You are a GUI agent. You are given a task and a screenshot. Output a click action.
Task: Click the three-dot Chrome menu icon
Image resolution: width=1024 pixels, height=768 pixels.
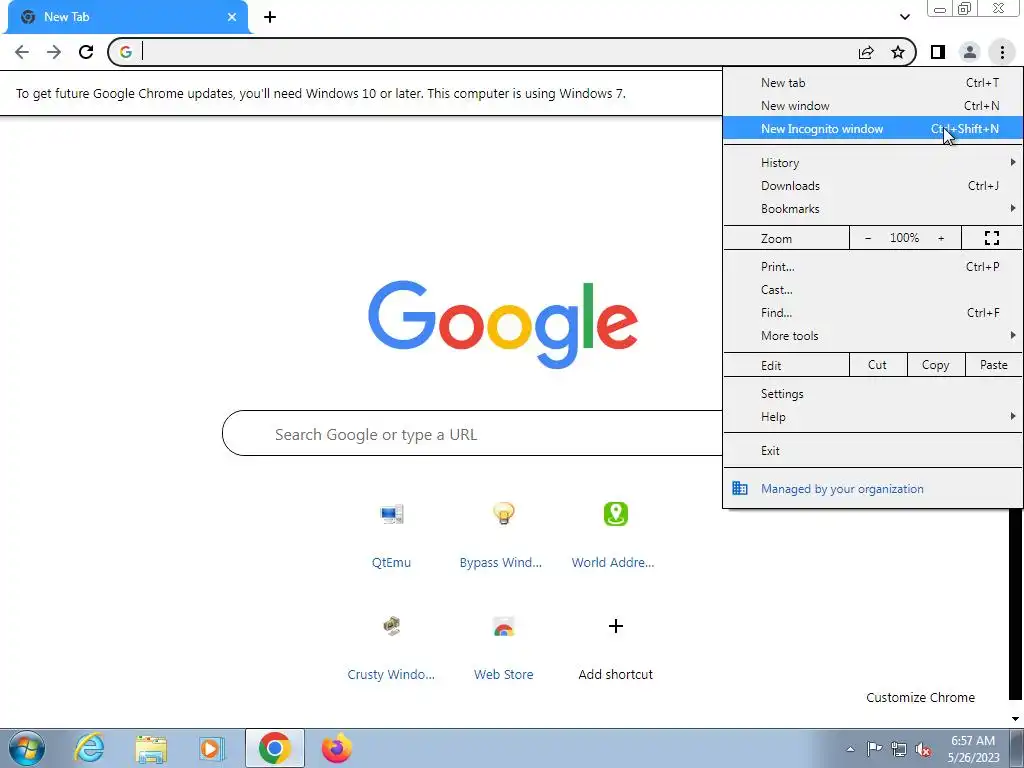[1002, 52]
